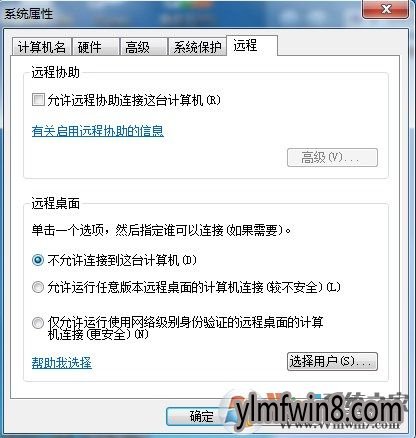Click the 远程协助 group heading
The image size is (416, 438).
pyautogui.click(x=56, y=72)
